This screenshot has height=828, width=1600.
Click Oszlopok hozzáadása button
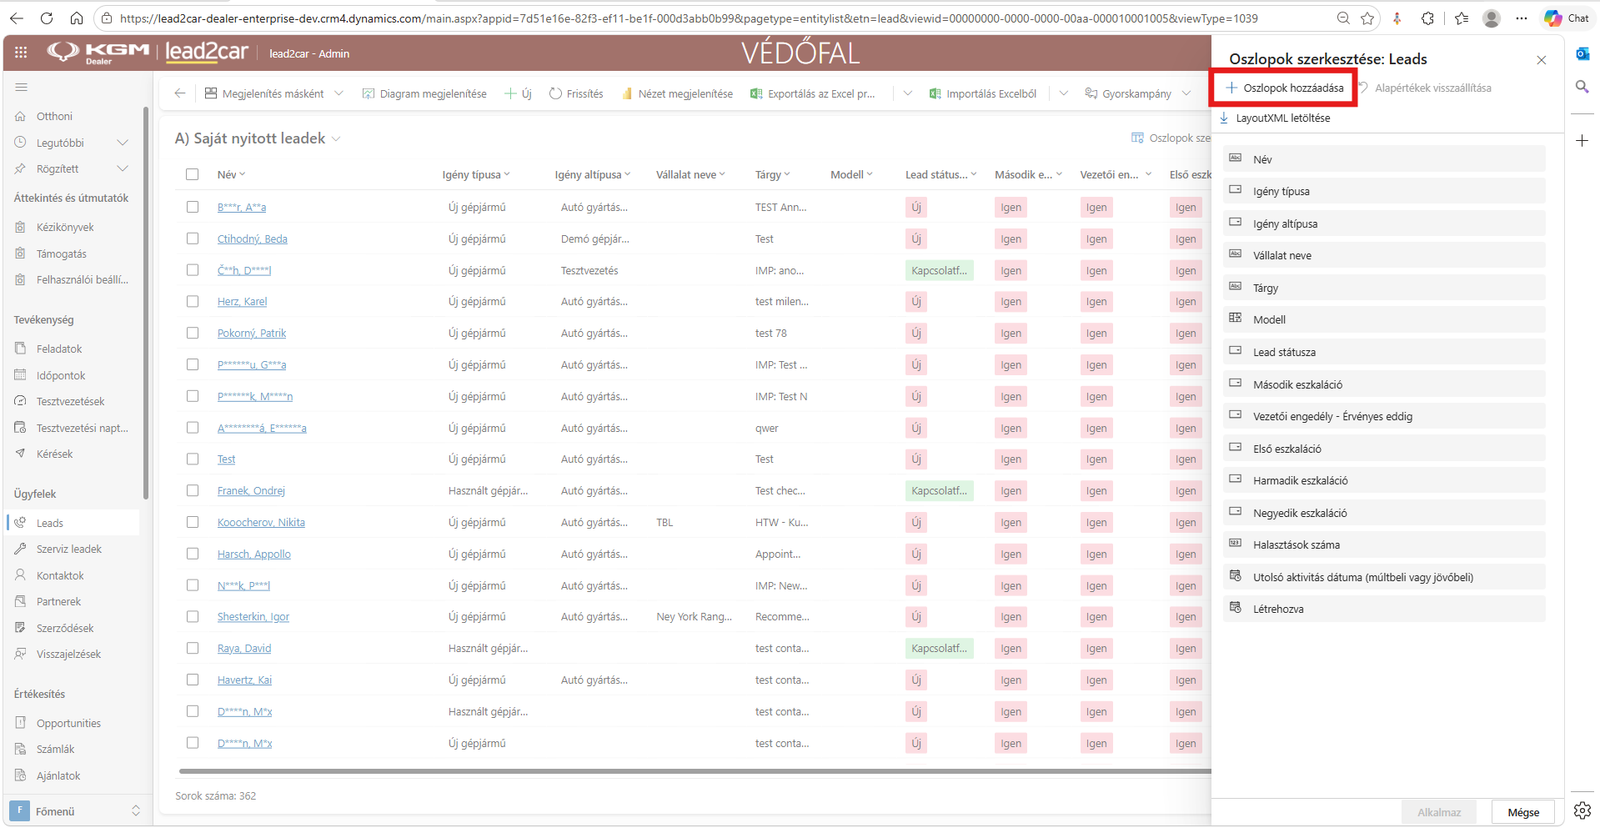coord(1284,88)
